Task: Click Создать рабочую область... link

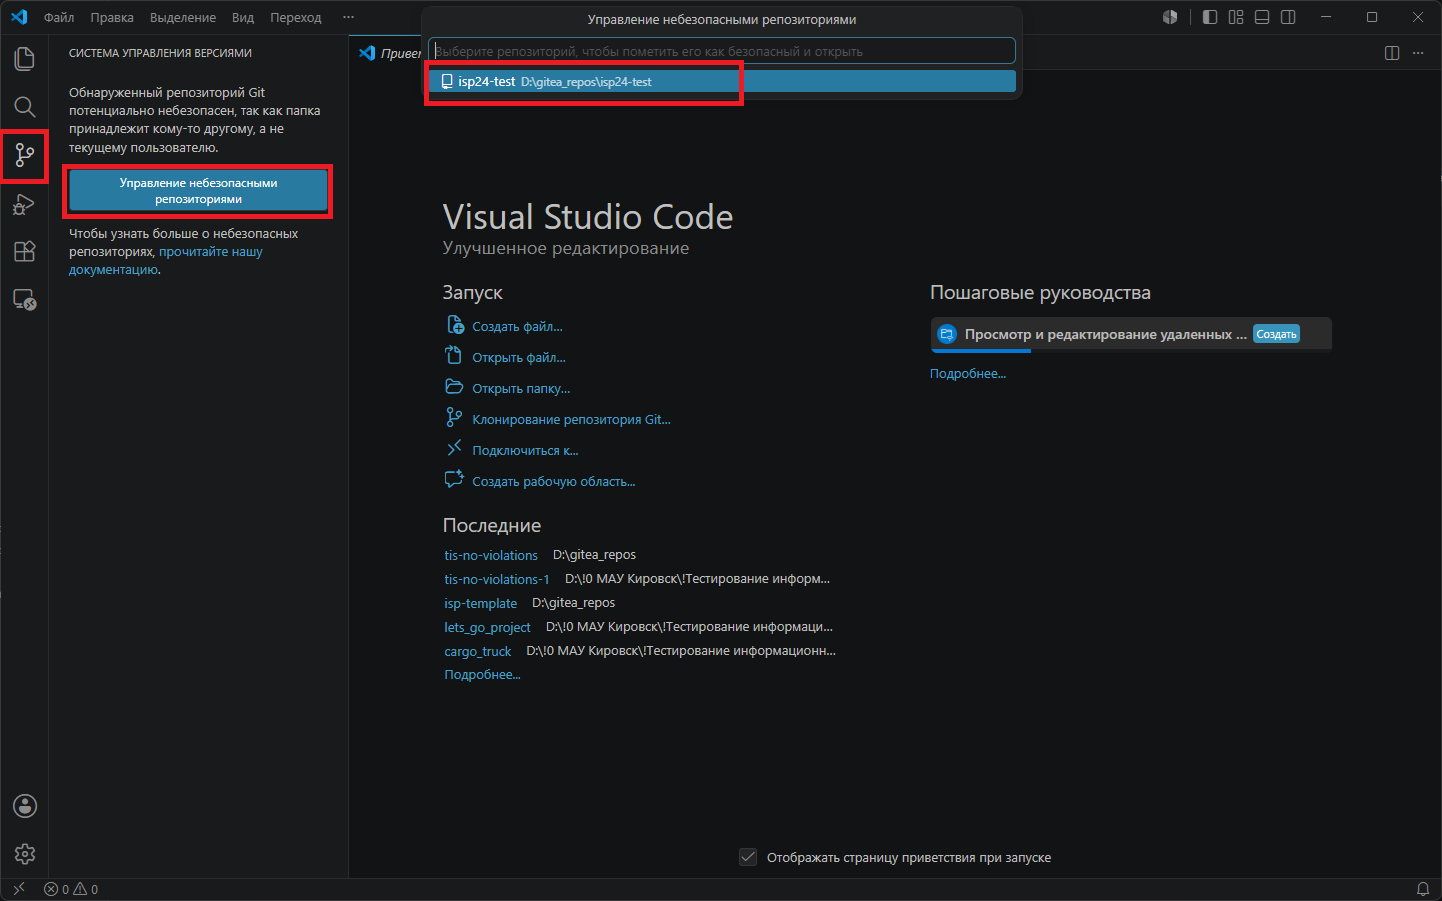Action: coord(553,481)
